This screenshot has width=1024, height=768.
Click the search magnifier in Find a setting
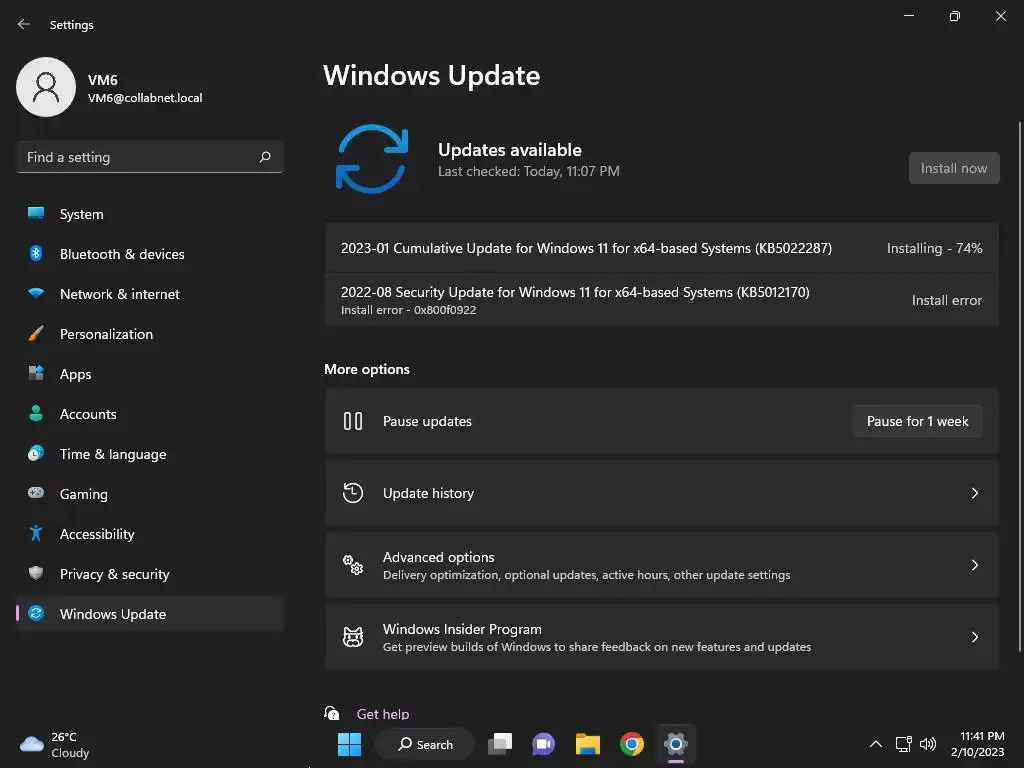(x=265, y=157)
